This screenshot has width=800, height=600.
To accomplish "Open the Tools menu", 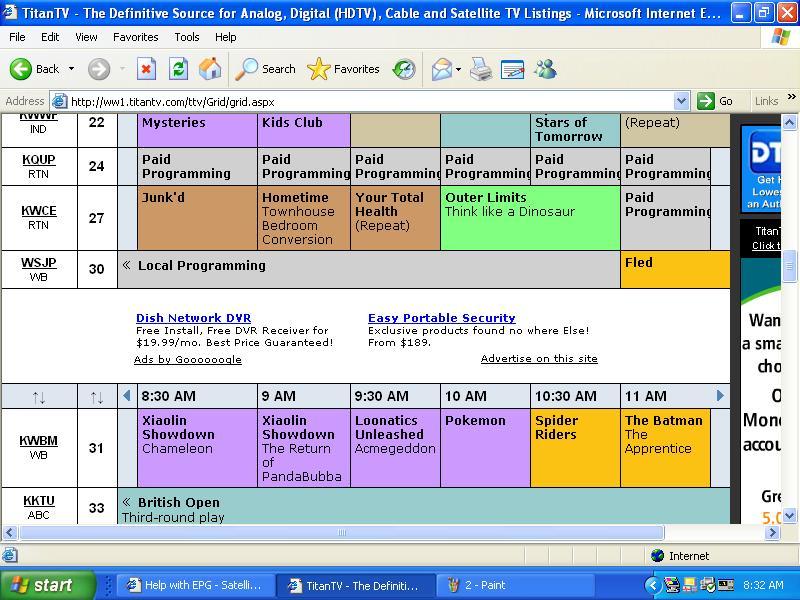I will pos(187,37).
